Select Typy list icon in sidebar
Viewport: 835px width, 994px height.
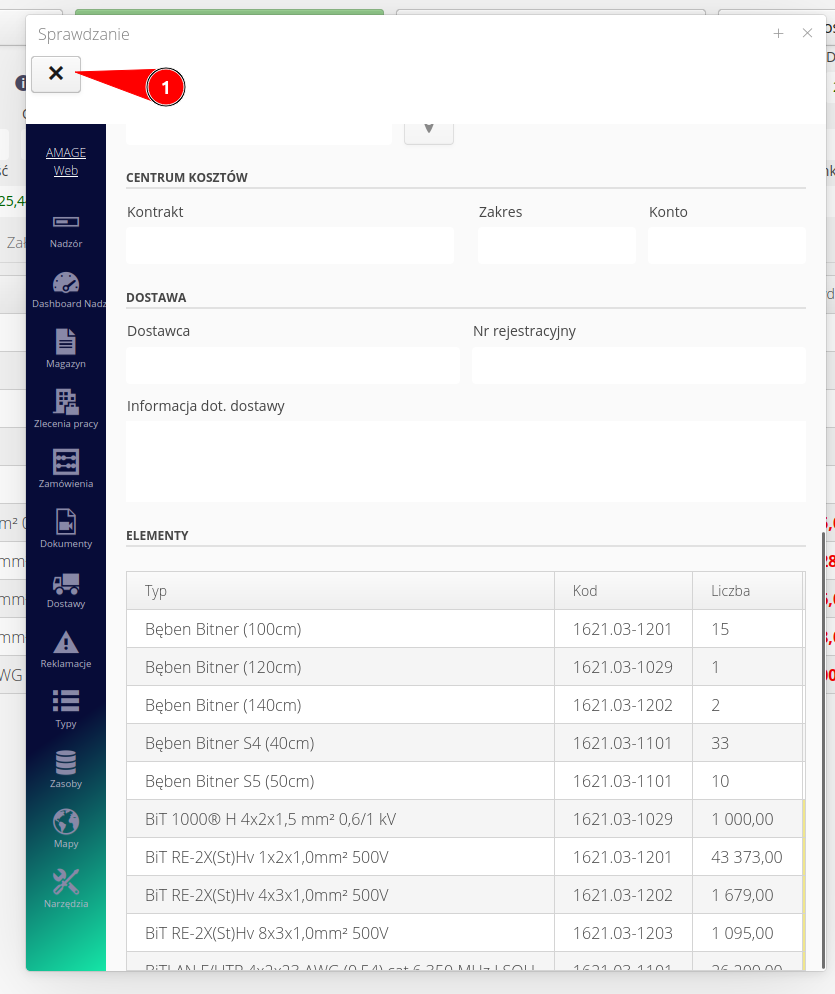[66, 702]
